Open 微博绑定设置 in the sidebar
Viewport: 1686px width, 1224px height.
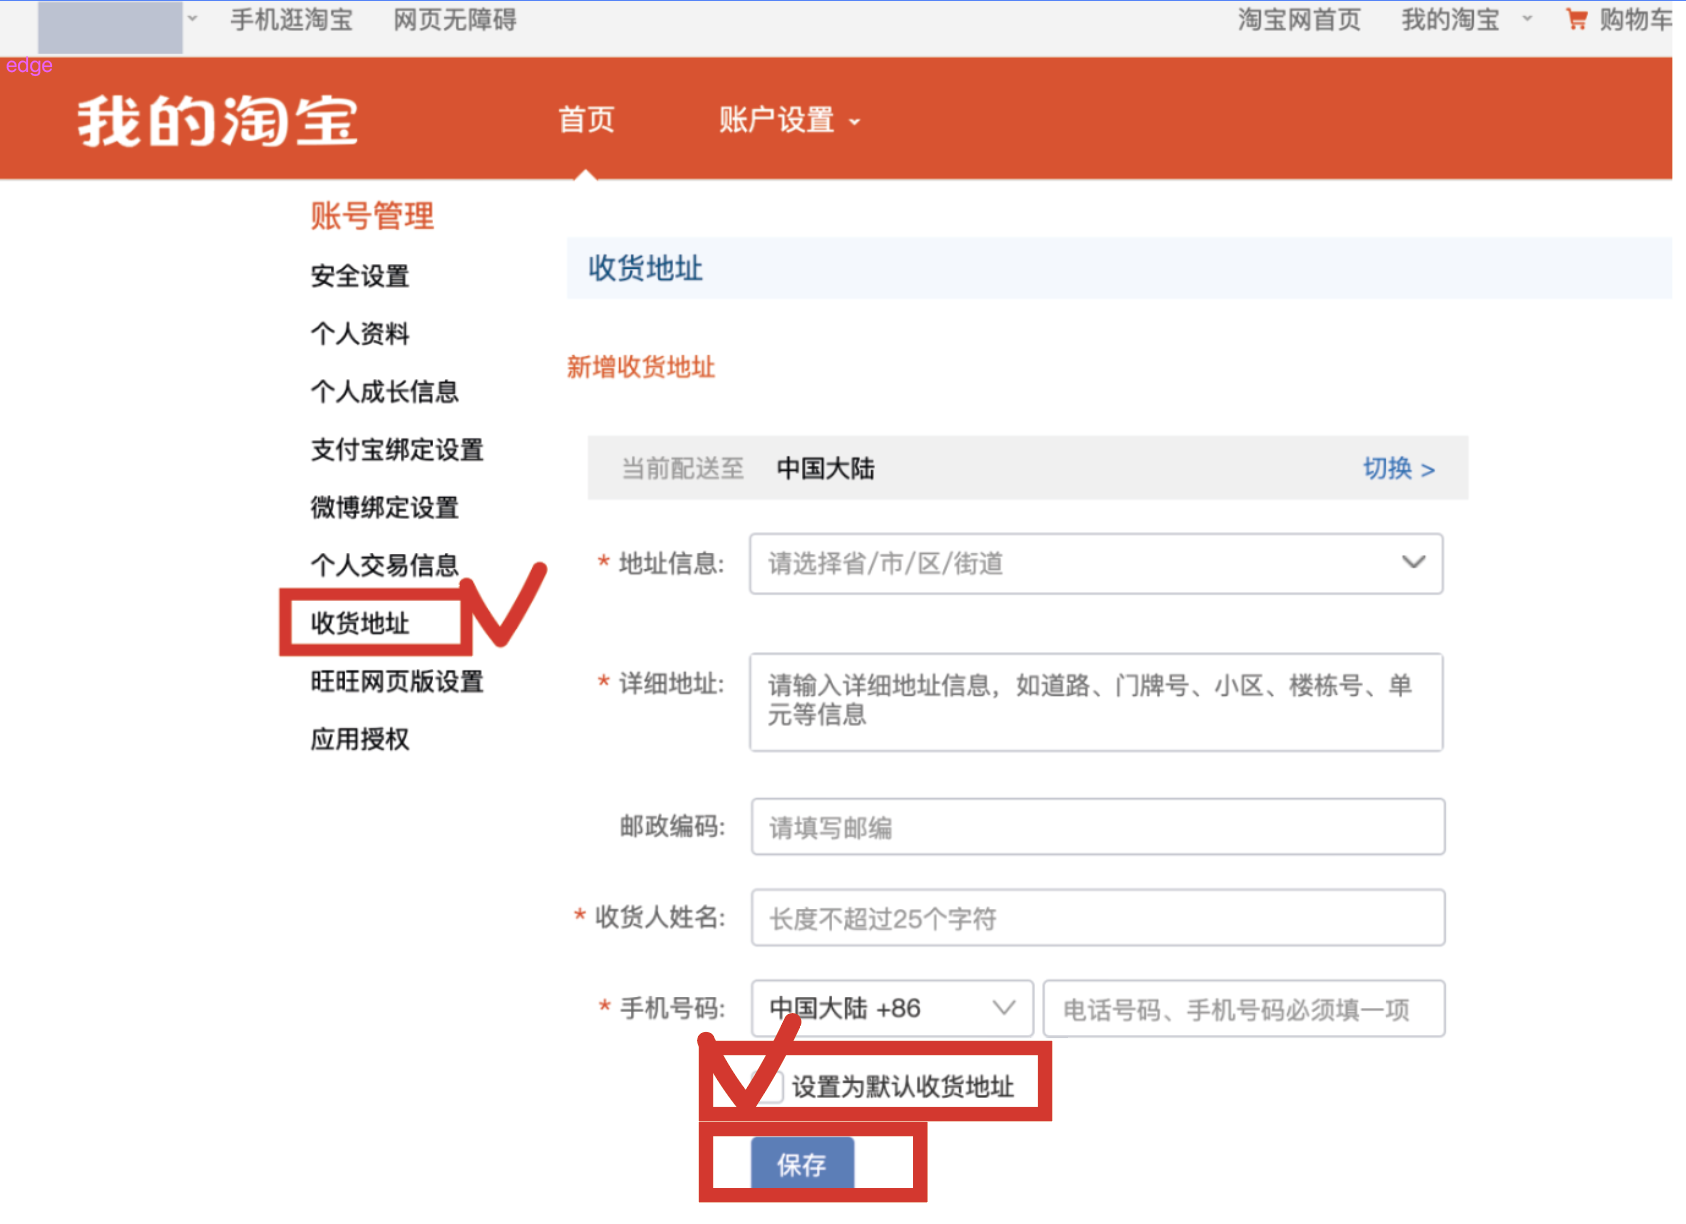(x=384, y=508)
